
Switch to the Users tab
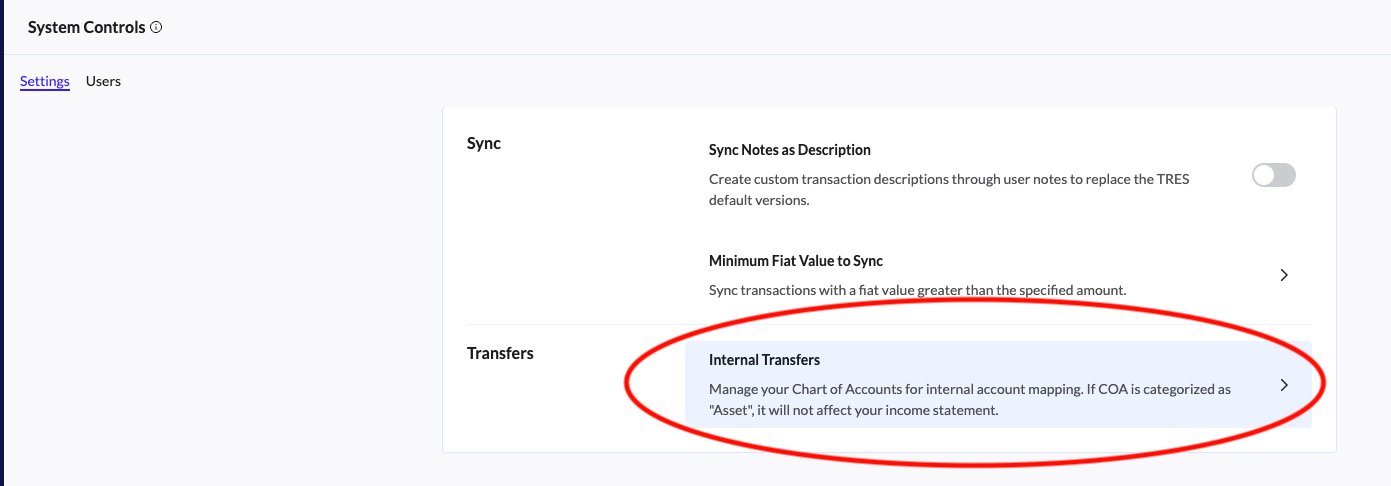coord(103,81)
